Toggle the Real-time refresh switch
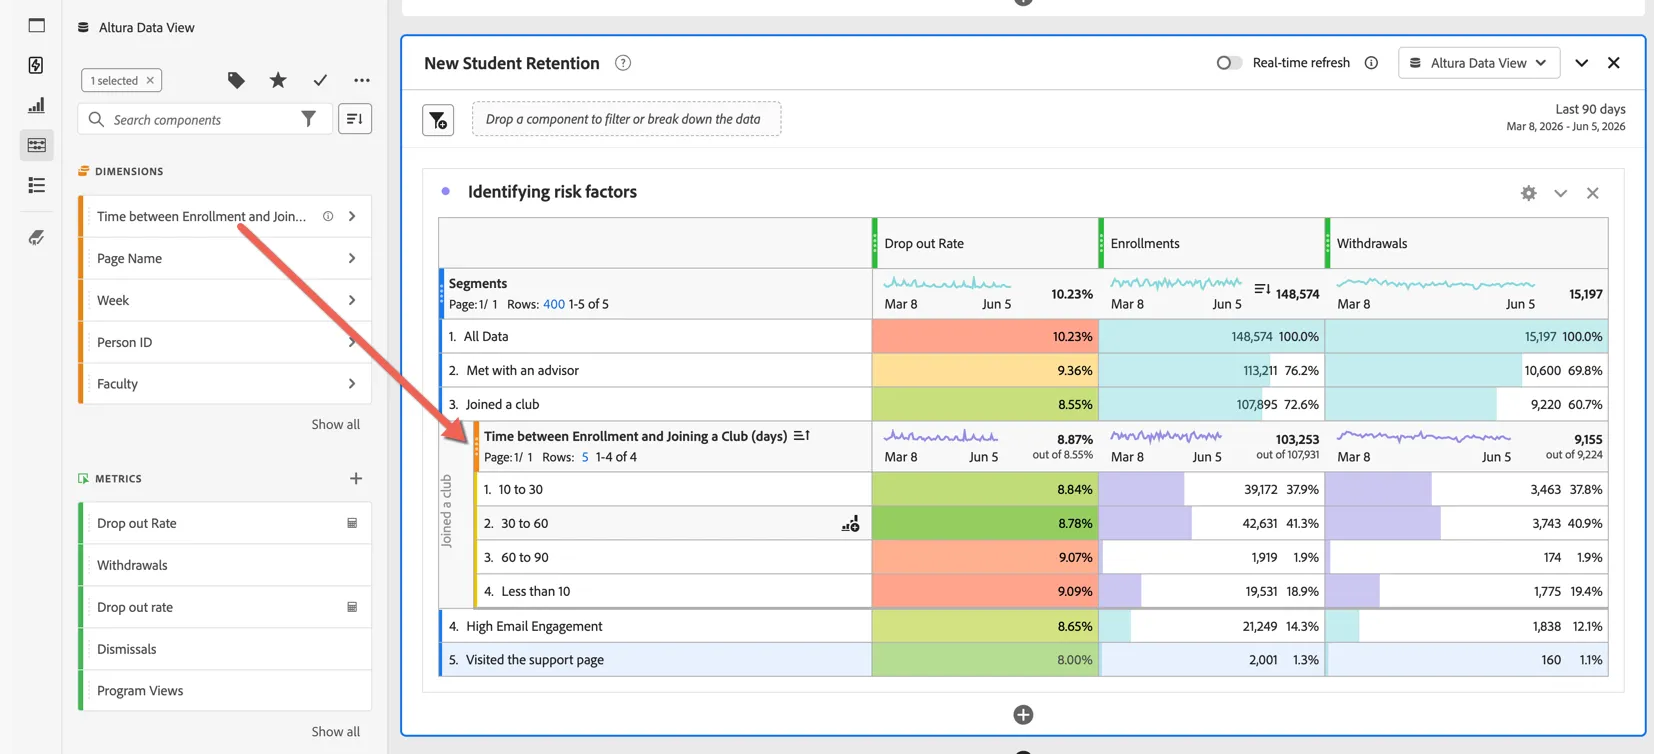Viewport: 1654px width, 754px height. click(x=1229, y=63)
